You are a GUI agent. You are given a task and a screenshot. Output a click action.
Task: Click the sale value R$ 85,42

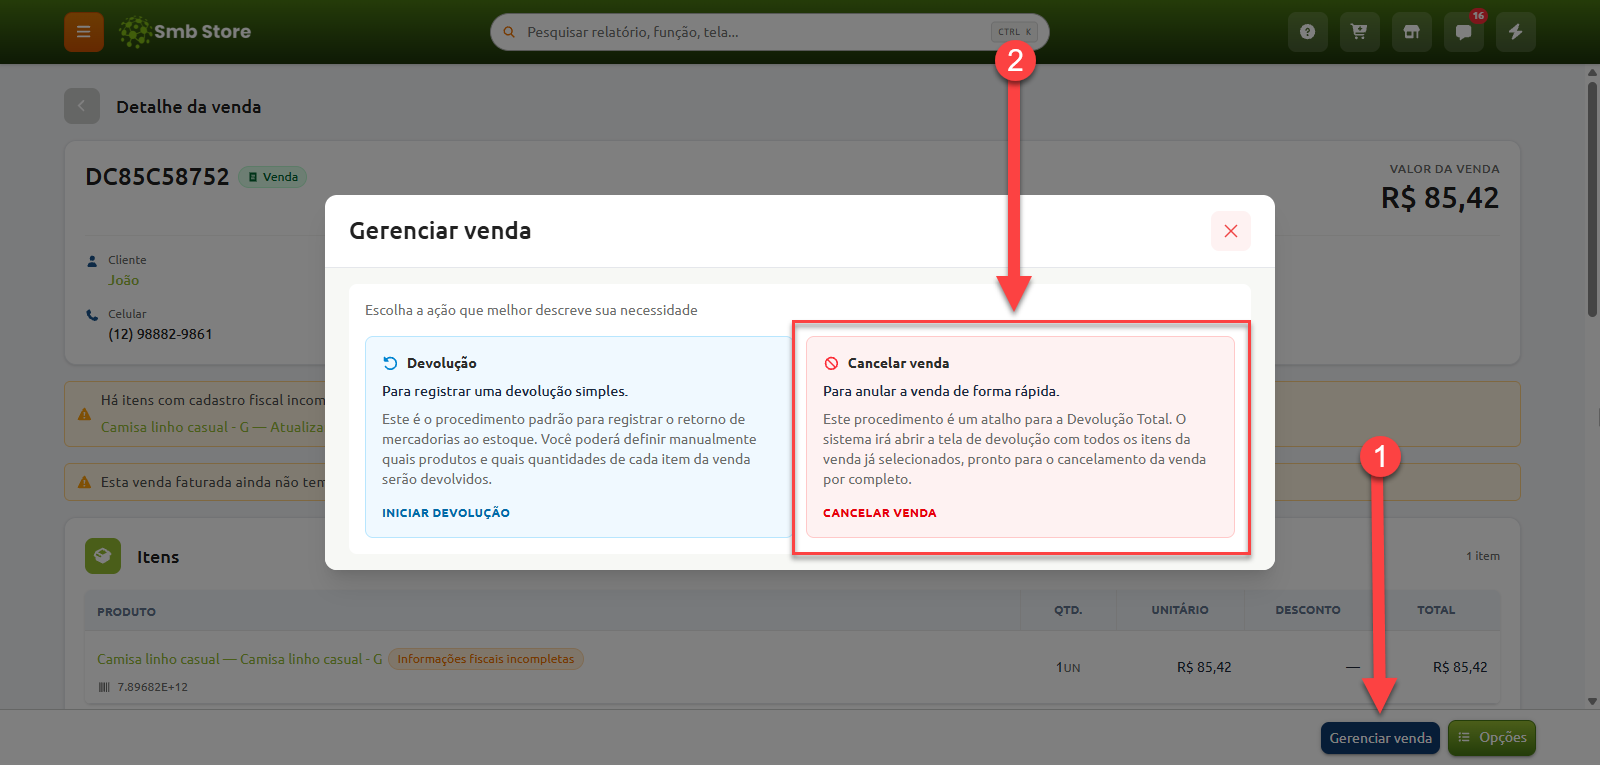coord(1440,198)
